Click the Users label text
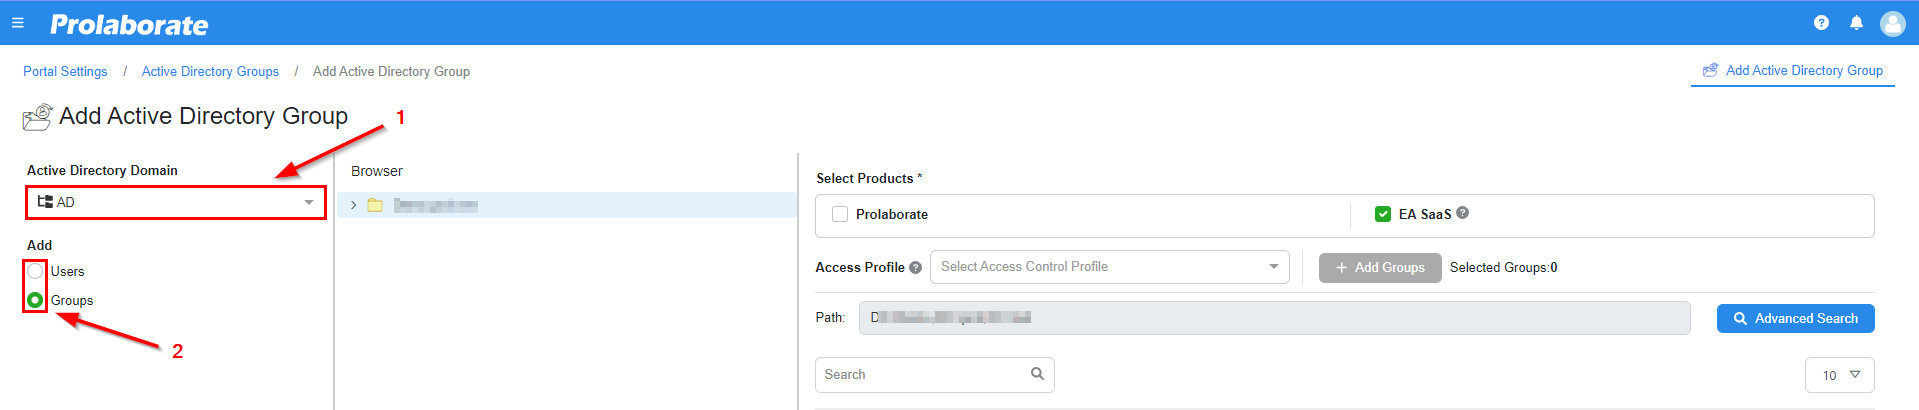 (67, 272)
